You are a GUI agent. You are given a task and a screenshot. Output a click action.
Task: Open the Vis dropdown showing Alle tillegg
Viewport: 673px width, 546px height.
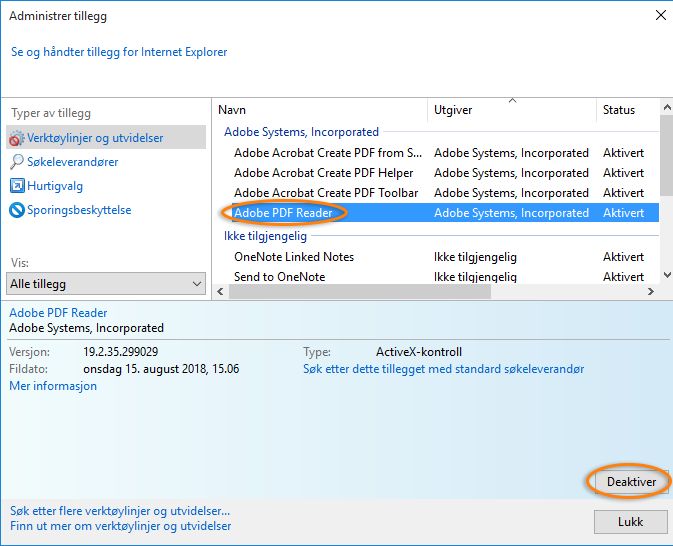106,285
